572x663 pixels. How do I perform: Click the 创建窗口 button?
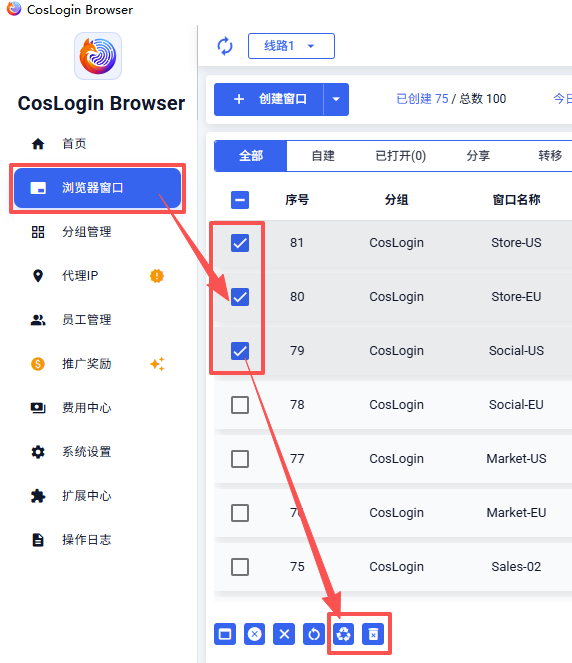[x=269, y=99]
